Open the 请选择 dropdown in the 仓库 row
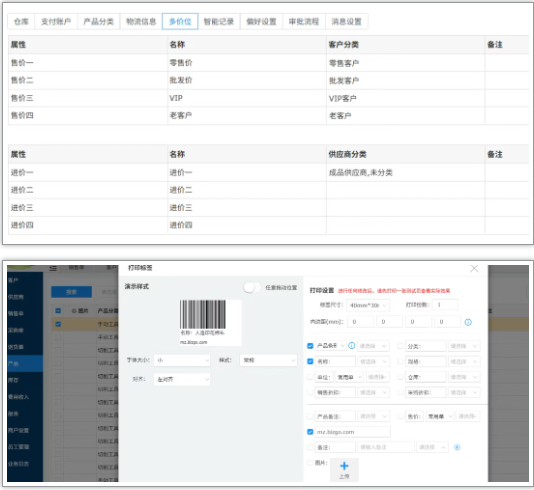The height and width of the screenshot is (490, 534). coord(464,377)
